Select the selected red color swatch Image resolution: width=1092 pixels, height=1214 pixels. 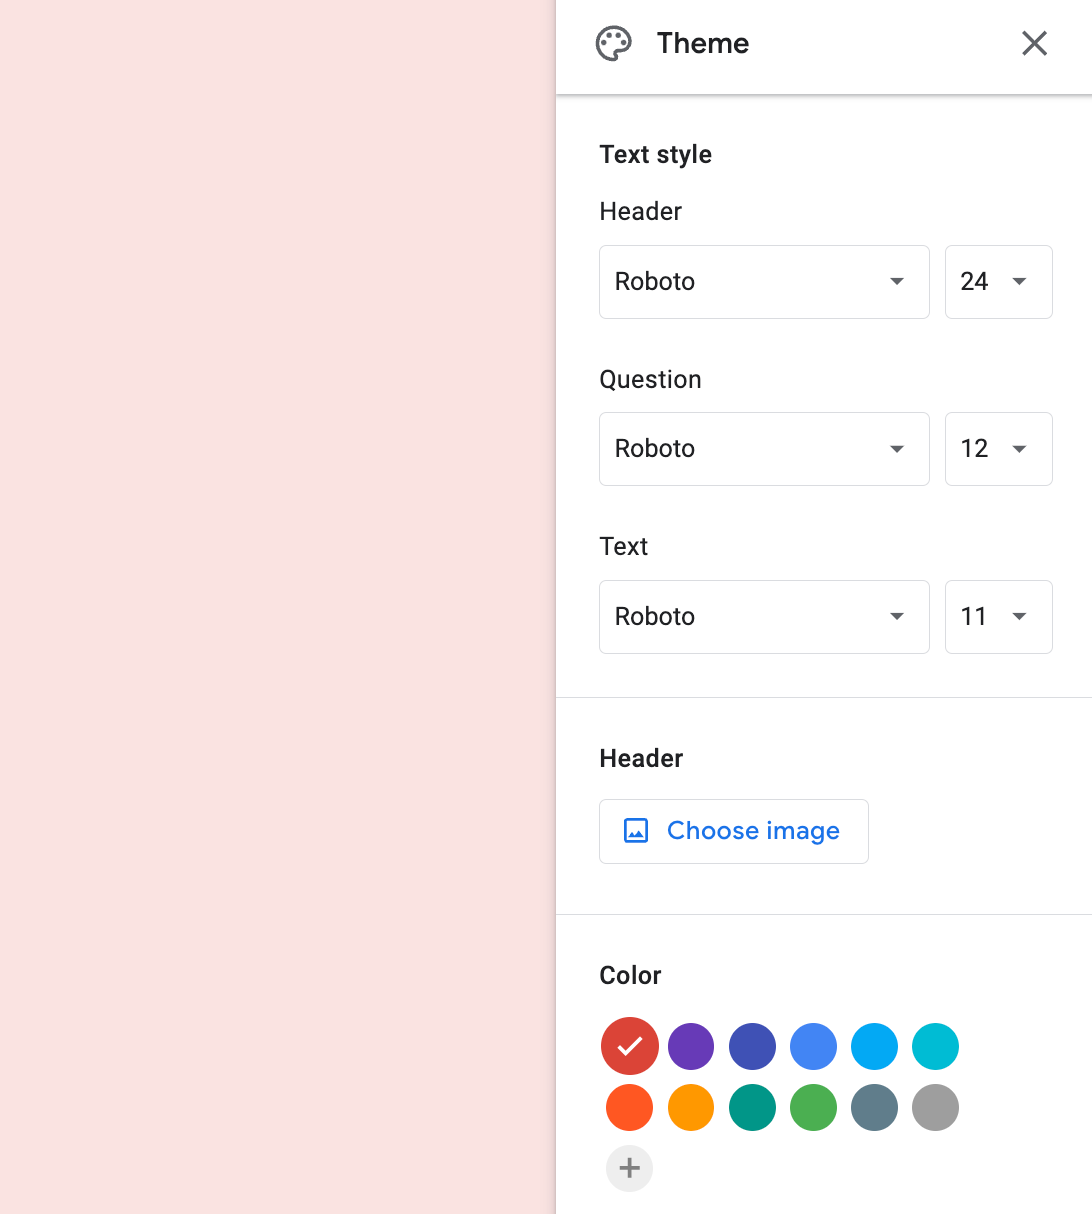pyautogui.click(x=630, y=1046)
